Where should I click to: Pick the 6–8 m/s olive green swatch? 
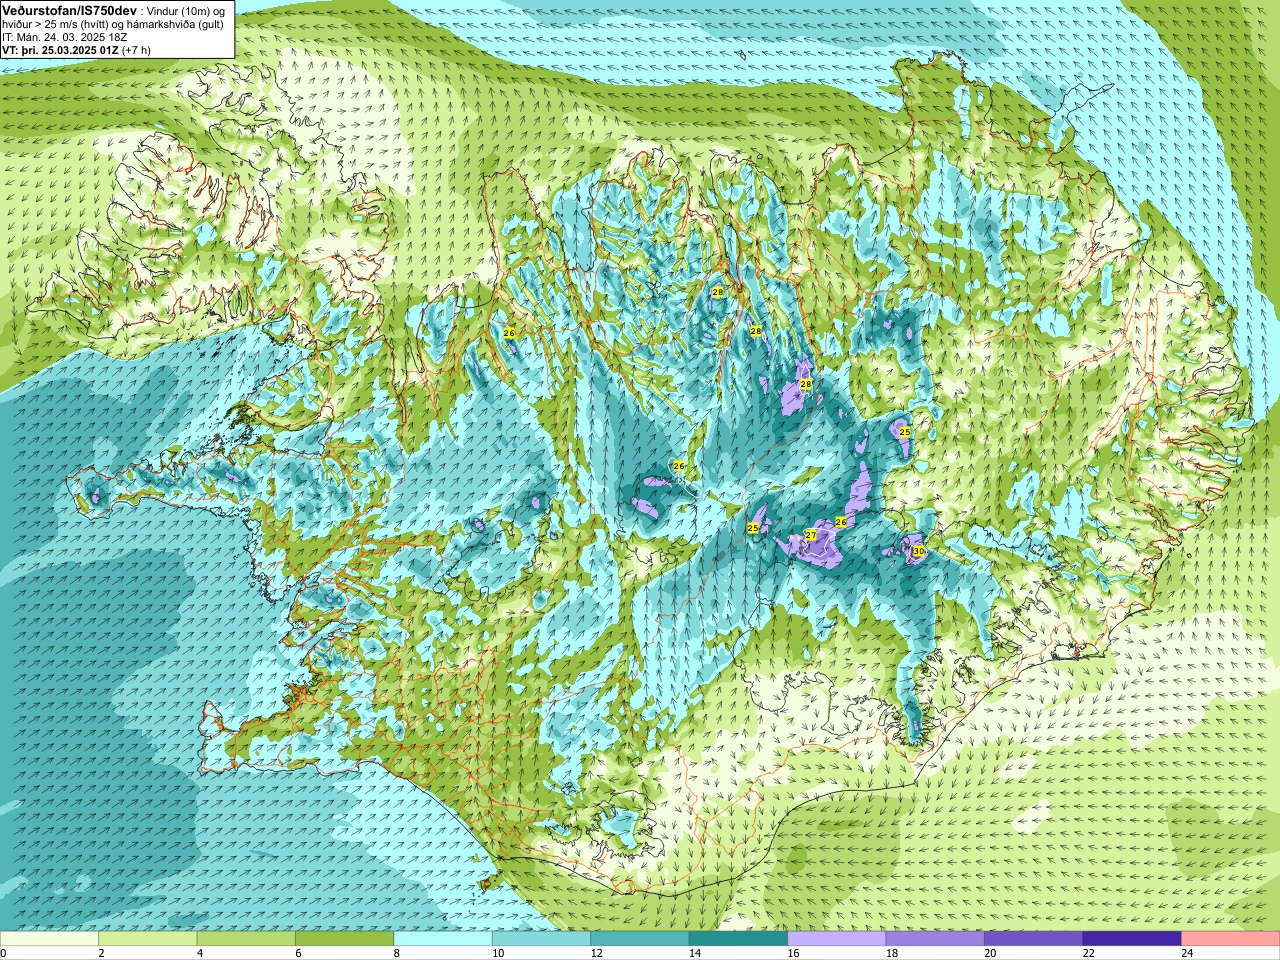[344, 939]
